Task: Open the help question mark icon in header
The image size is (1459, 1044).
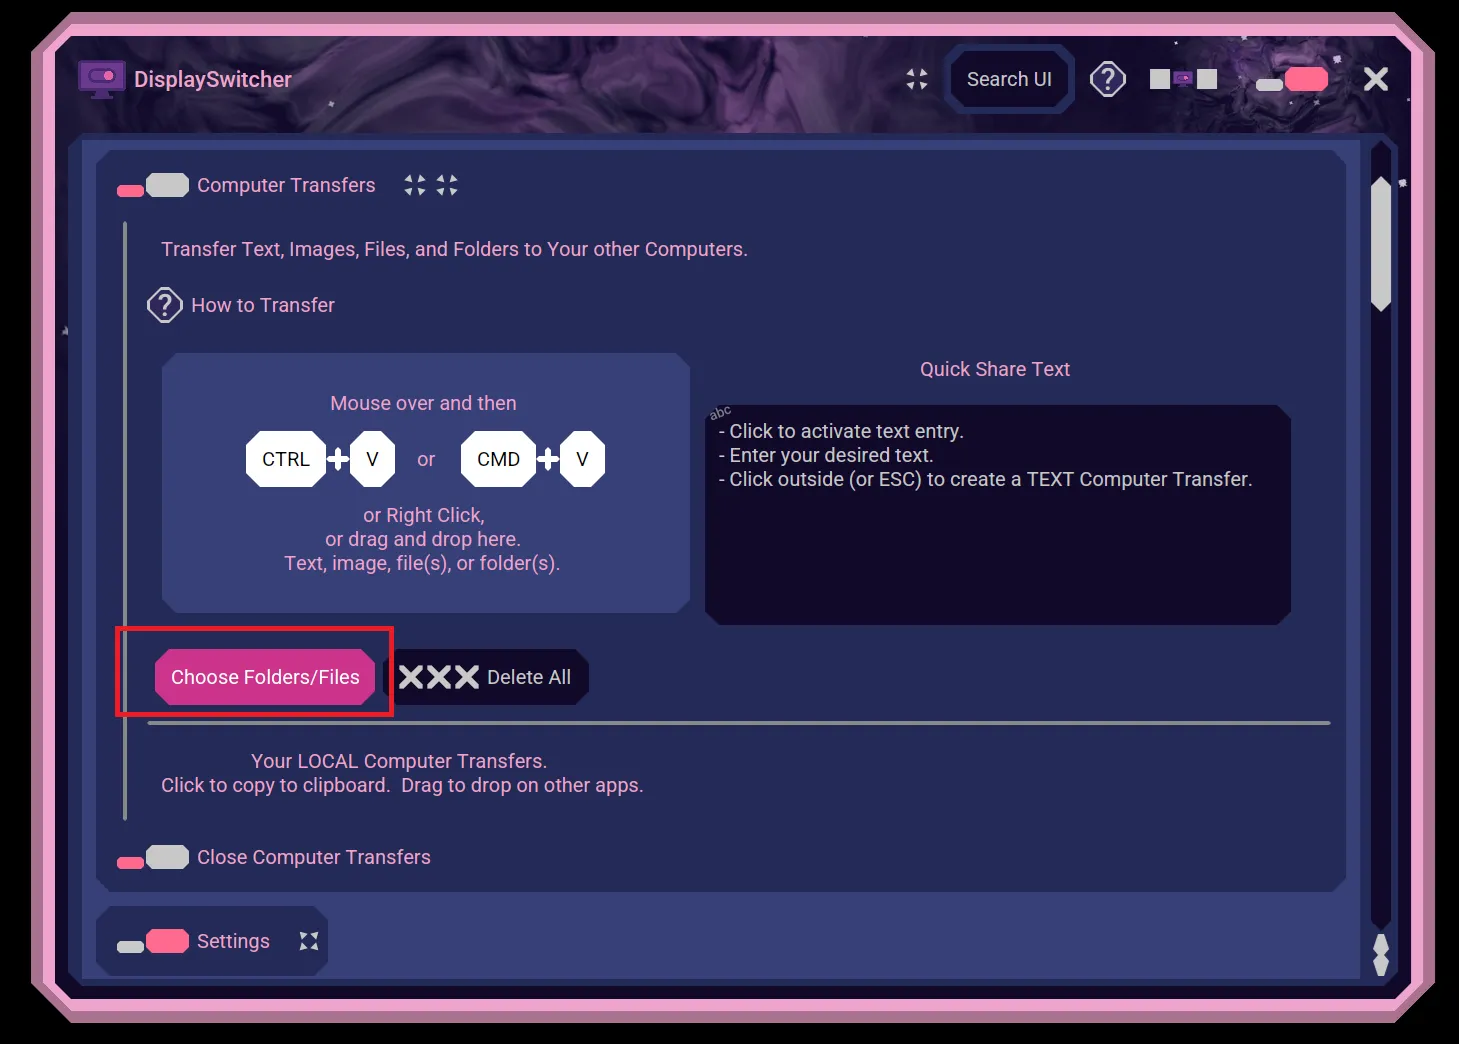Action: (x=1108, y=79)
